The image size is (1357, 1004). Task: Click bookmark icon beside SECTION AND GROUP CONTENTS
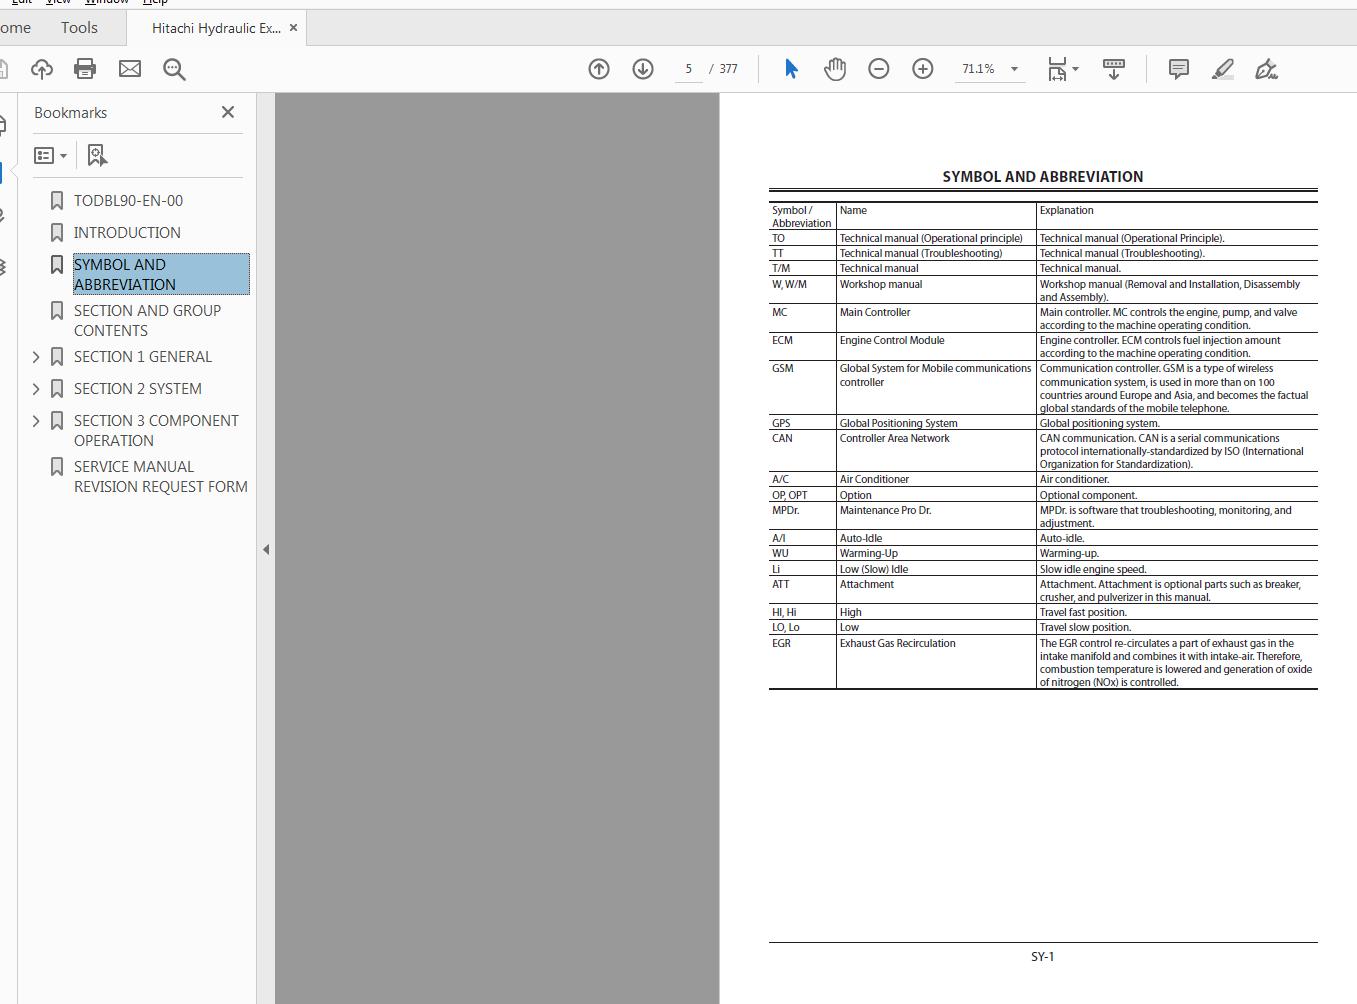pyautogui.click(x=57, y=311)
